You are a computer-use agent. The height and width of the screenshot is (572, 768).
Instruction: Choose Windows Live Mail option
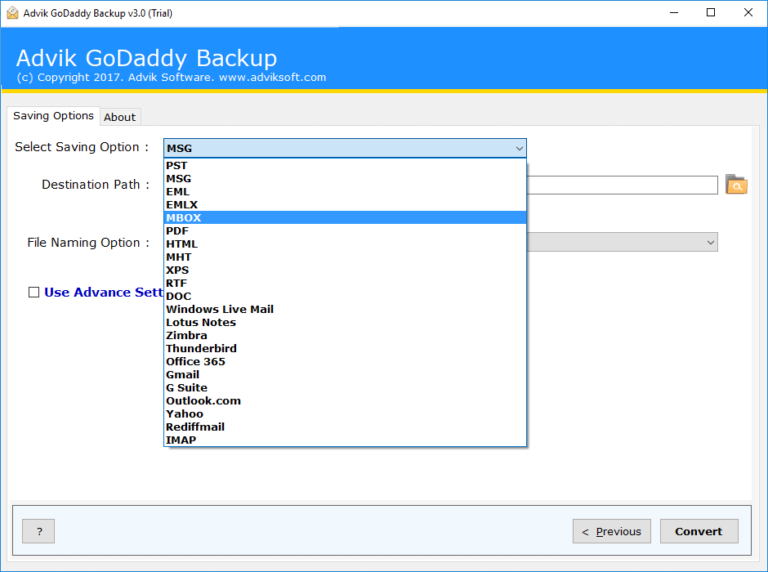click(x=345, y=309)
